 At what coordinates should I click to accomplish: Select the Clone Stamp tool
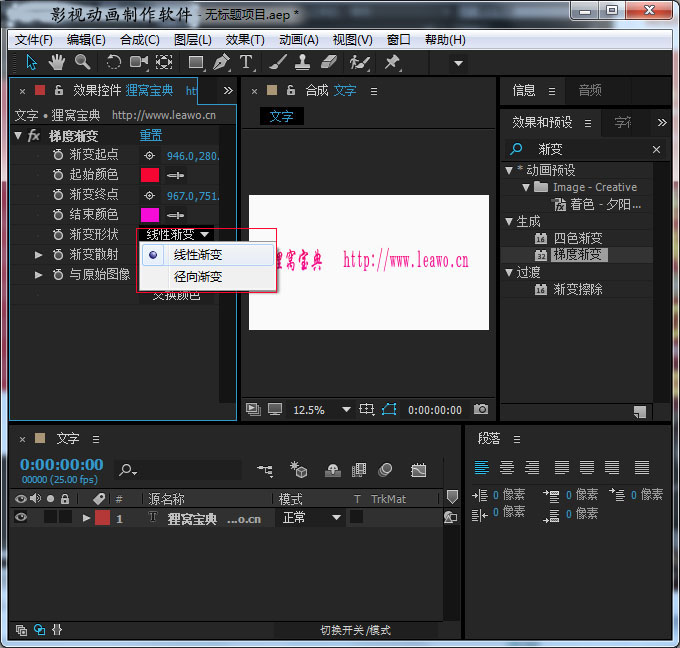(302, 62)
